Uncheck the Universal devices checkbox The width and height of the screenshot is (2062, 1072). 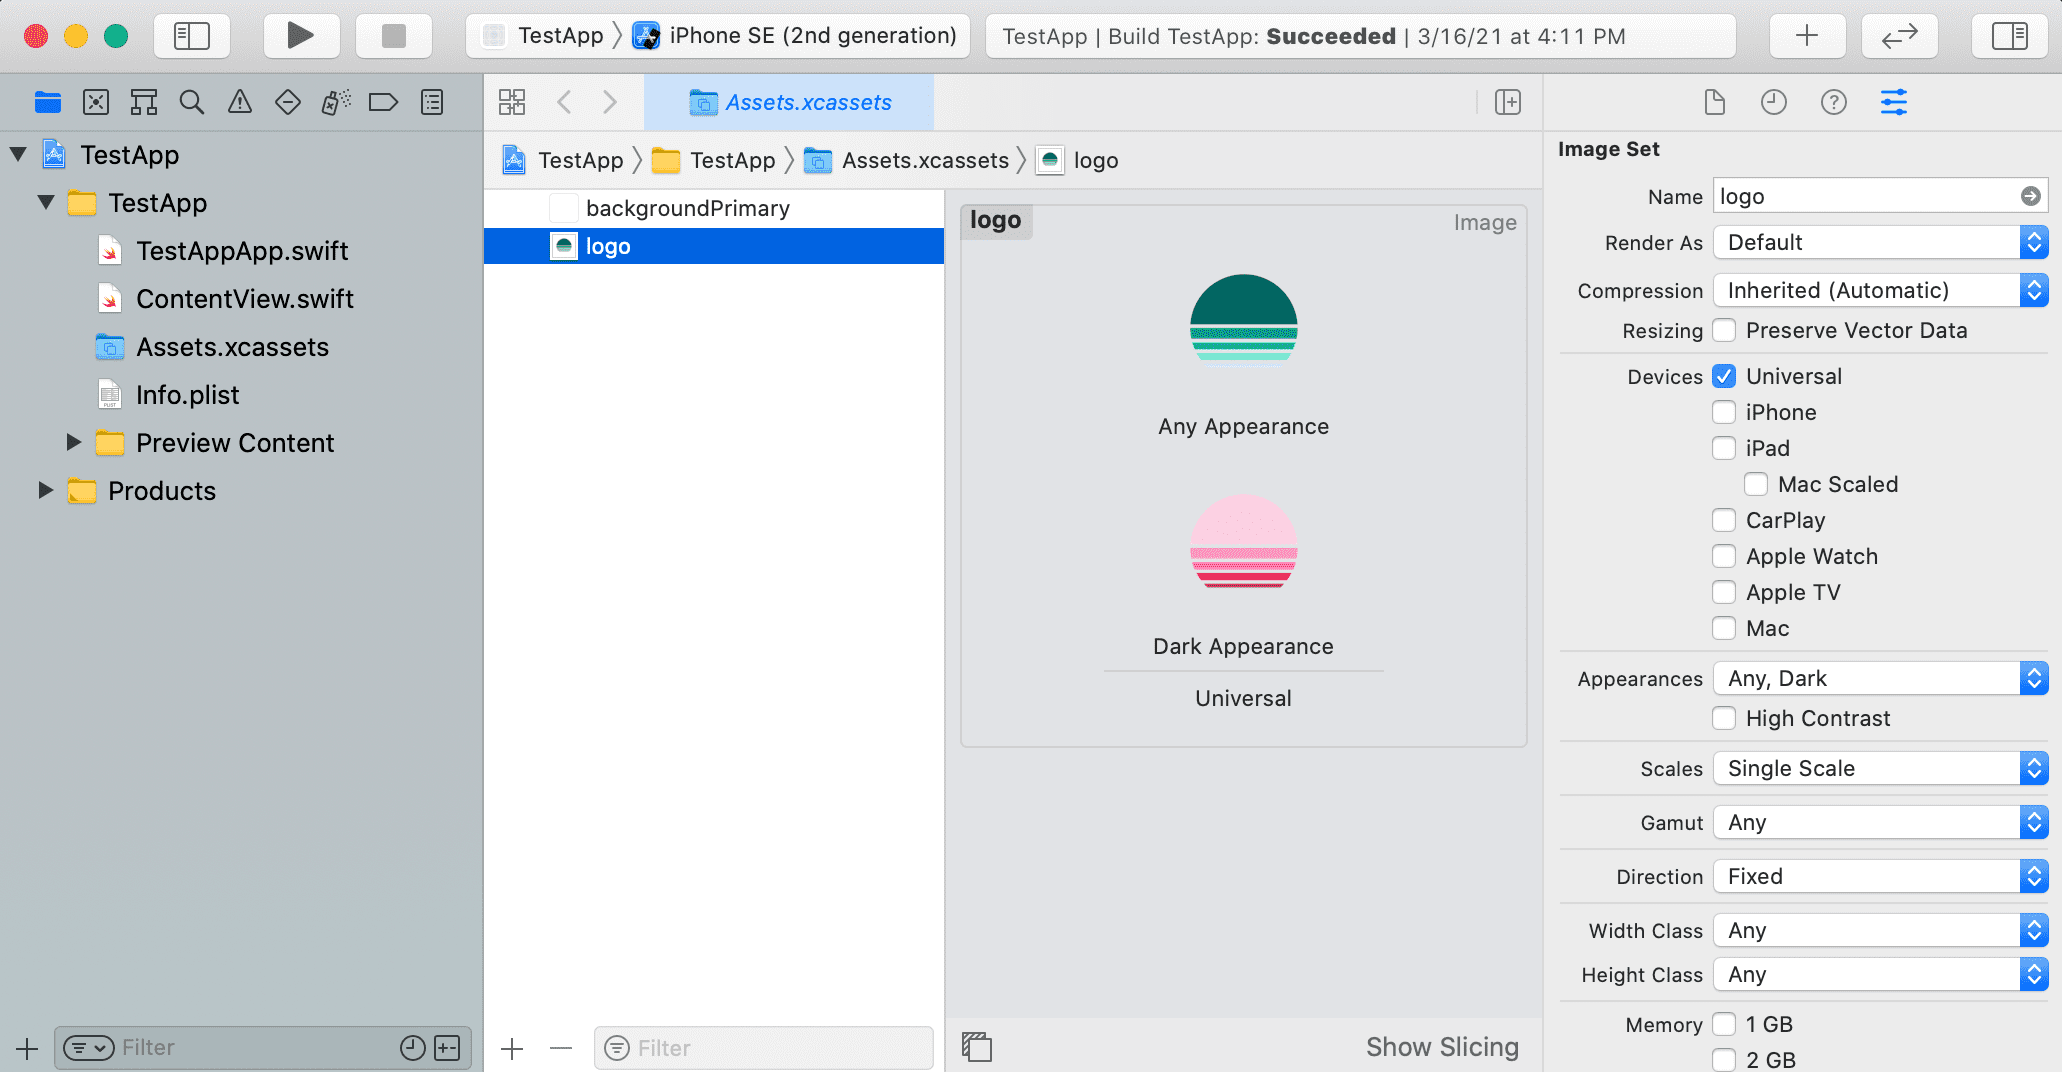pyautogui.click(x=1723, y=376)
